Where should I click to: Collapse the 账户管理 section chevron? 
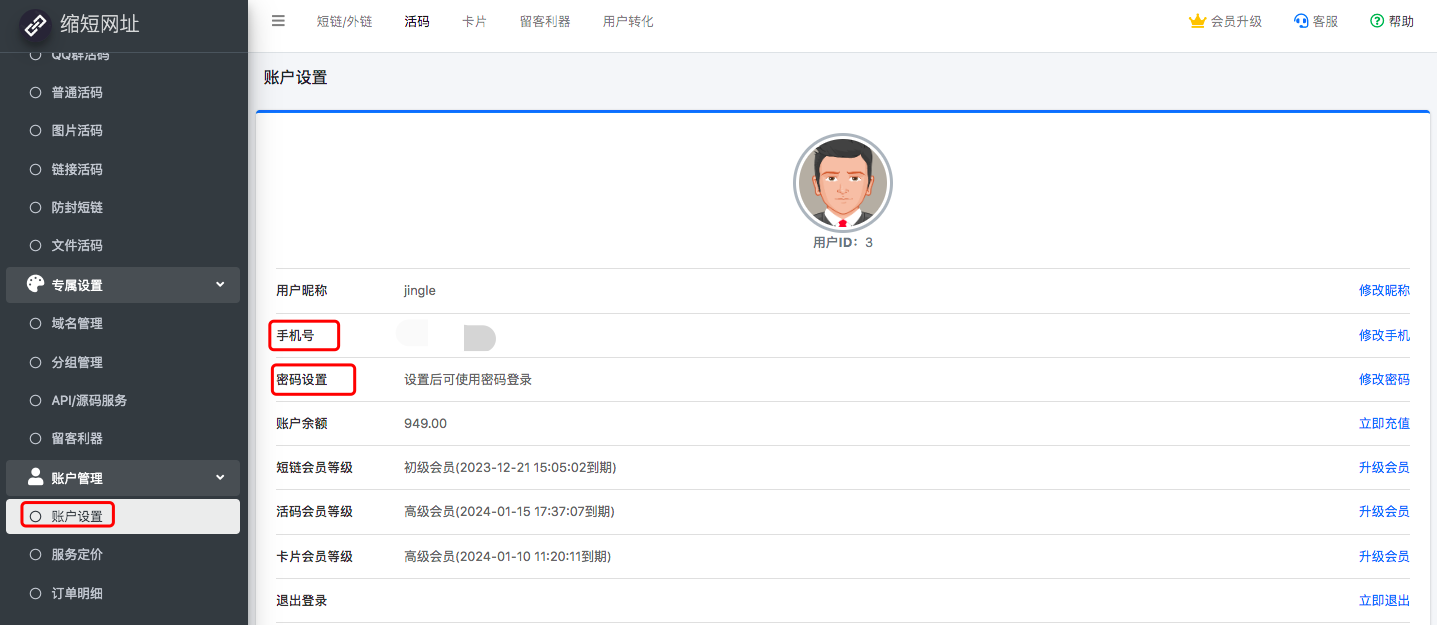pyautogui.click(x=220, y=478)
